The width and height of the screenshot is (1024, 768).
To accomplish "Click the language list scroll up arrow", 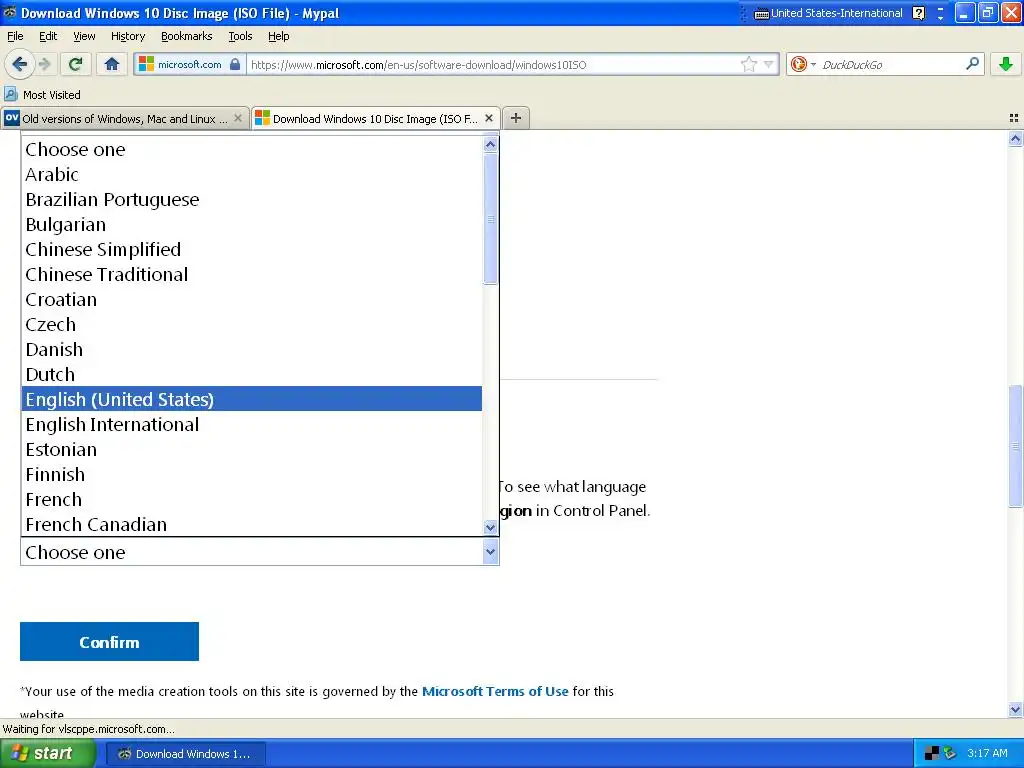I will click(490, 144).
